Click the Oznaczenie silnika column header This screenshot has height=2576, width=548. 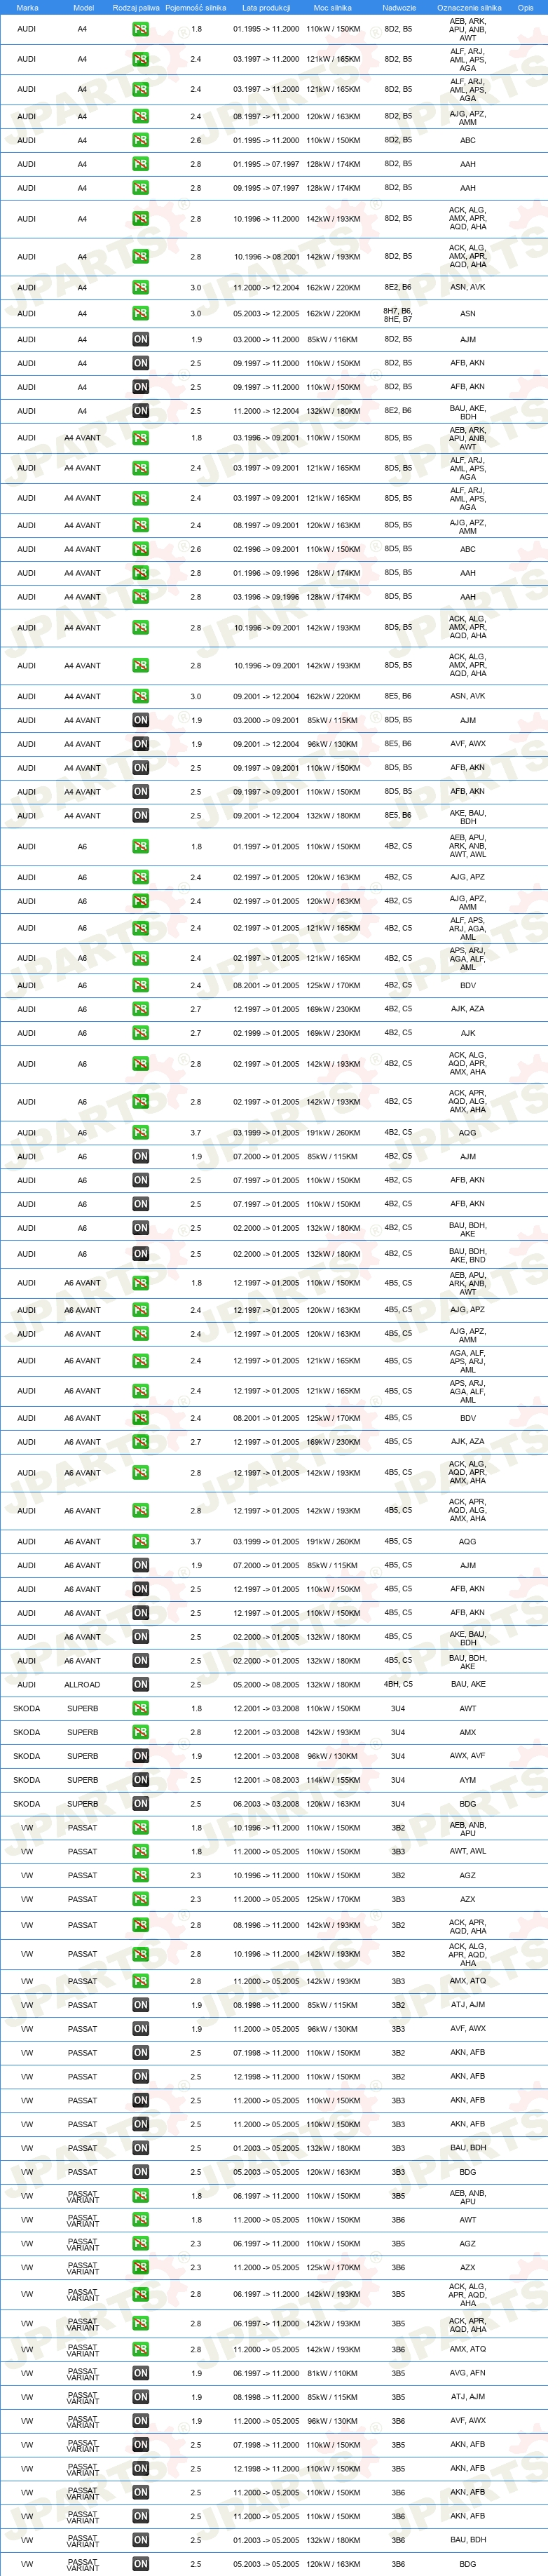click(x=469, y=7)
